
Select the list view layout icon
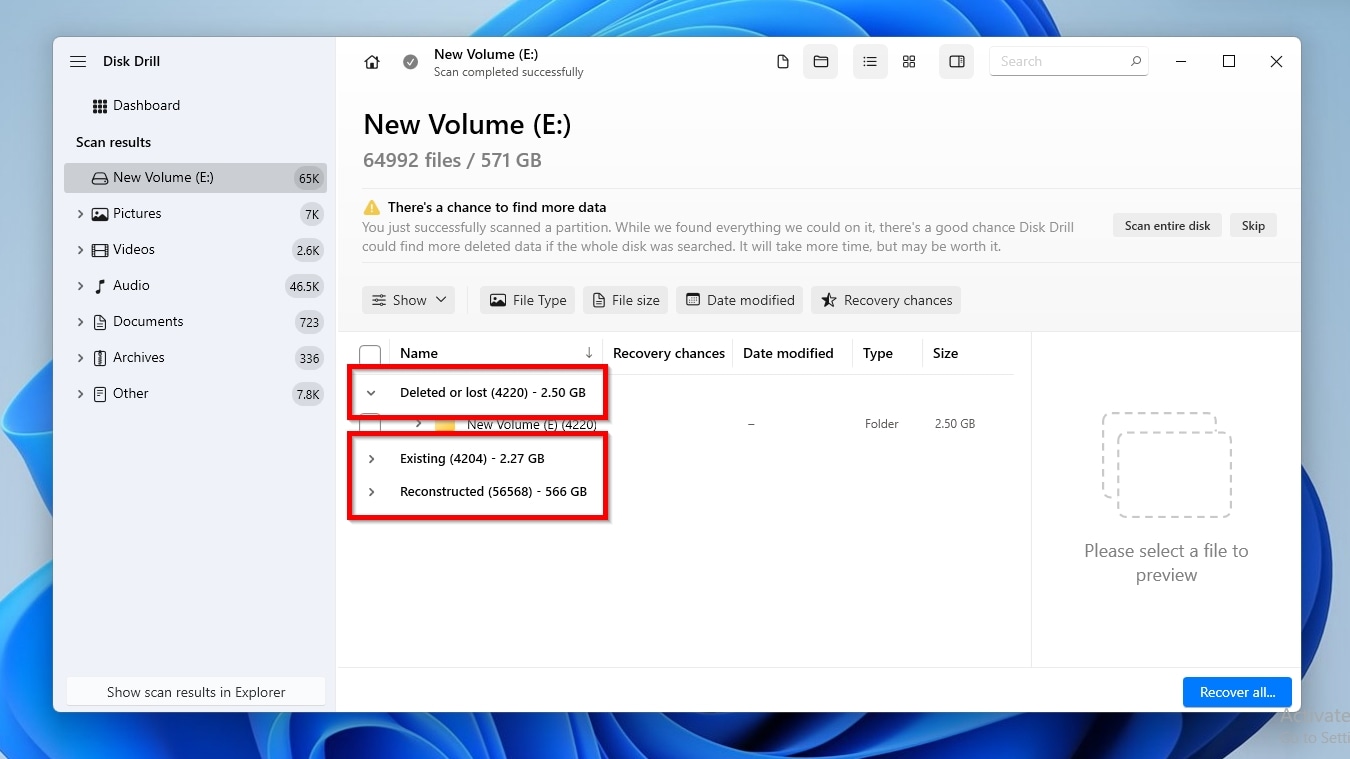pyautogui.click(x=870, y=62)
